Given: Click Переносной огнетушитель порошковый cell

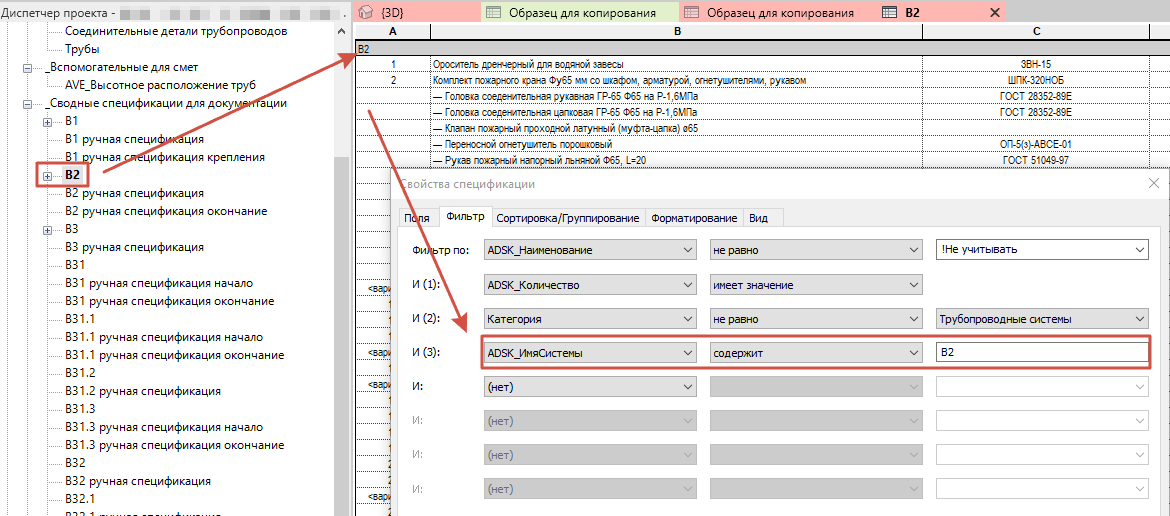Looking at the screenshot, I should click(677, 144).
